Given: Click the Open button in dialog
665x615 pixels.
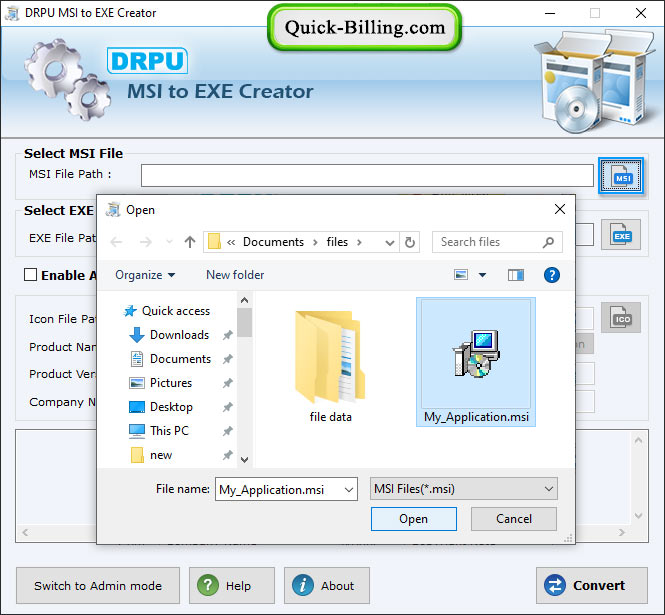Looking at the screenshot, I should tap(414, 519).
